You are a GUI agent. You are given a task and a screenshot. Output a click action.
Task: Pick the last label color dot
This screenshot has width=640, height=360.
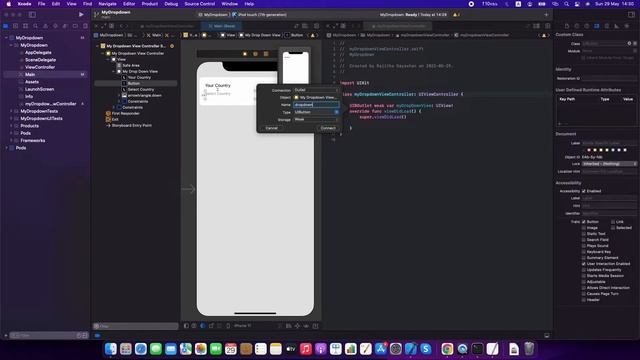(x=625, y=150)
